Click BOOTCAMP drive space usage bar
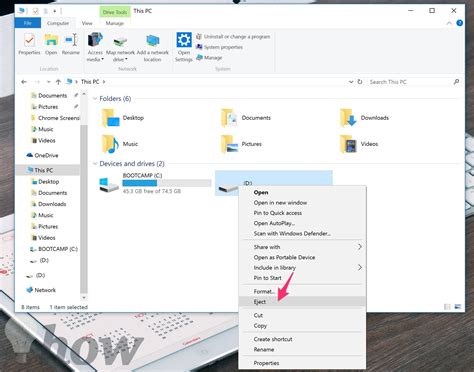The width and height of the screenshot is (474, 372). [x=167, y=183]
